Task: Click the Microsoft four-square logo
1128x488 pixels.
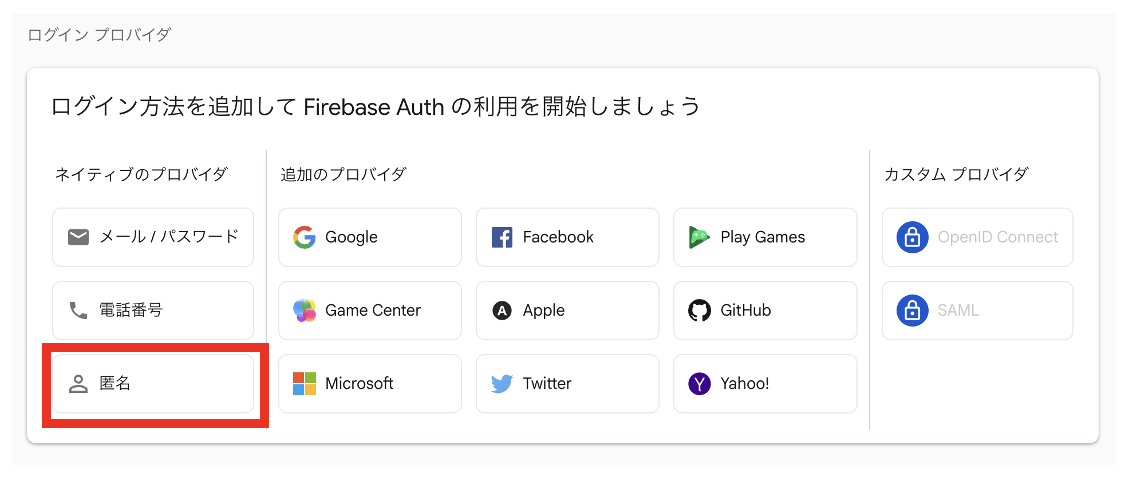Action: [304, 384]
